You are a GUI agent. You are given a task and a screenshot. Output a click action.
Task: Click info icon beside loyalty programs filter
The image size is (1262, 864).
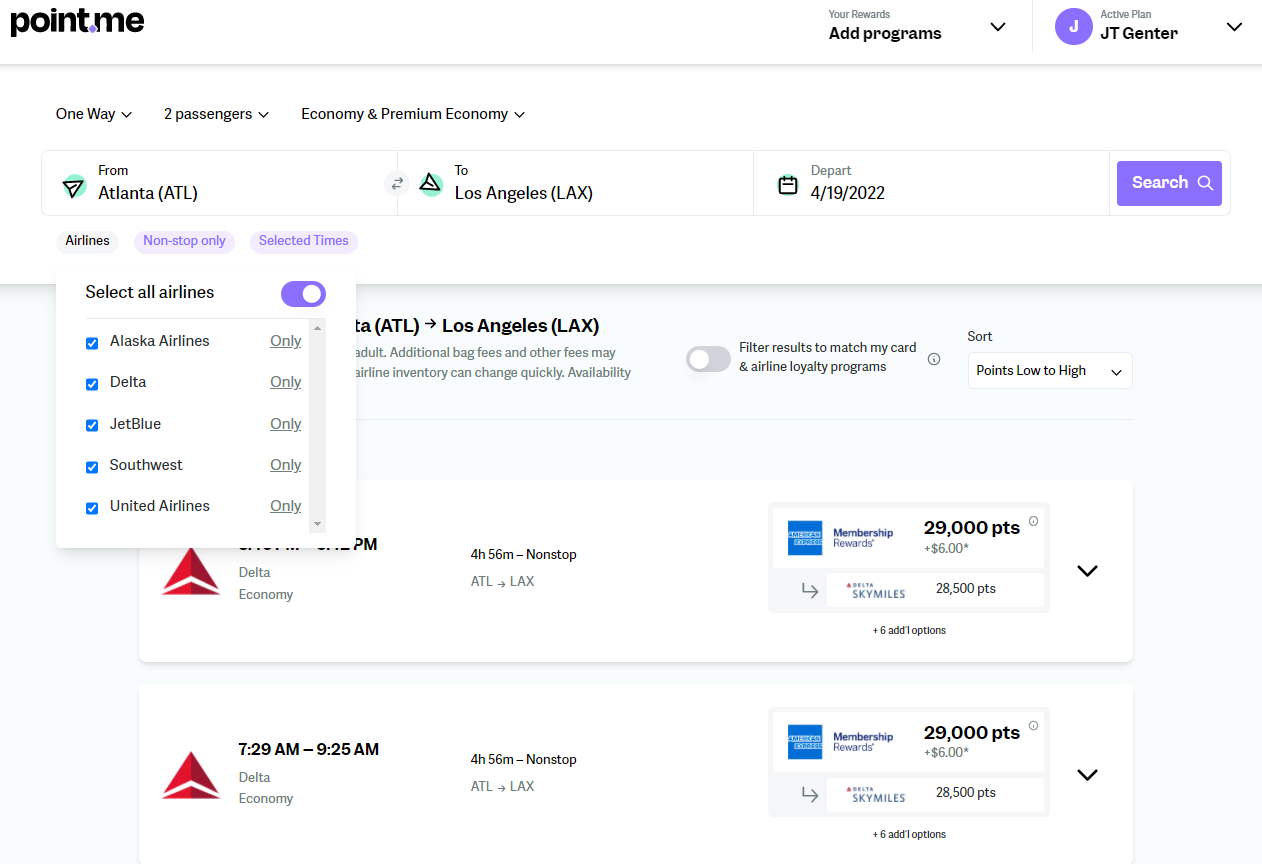tap(934, 359)
